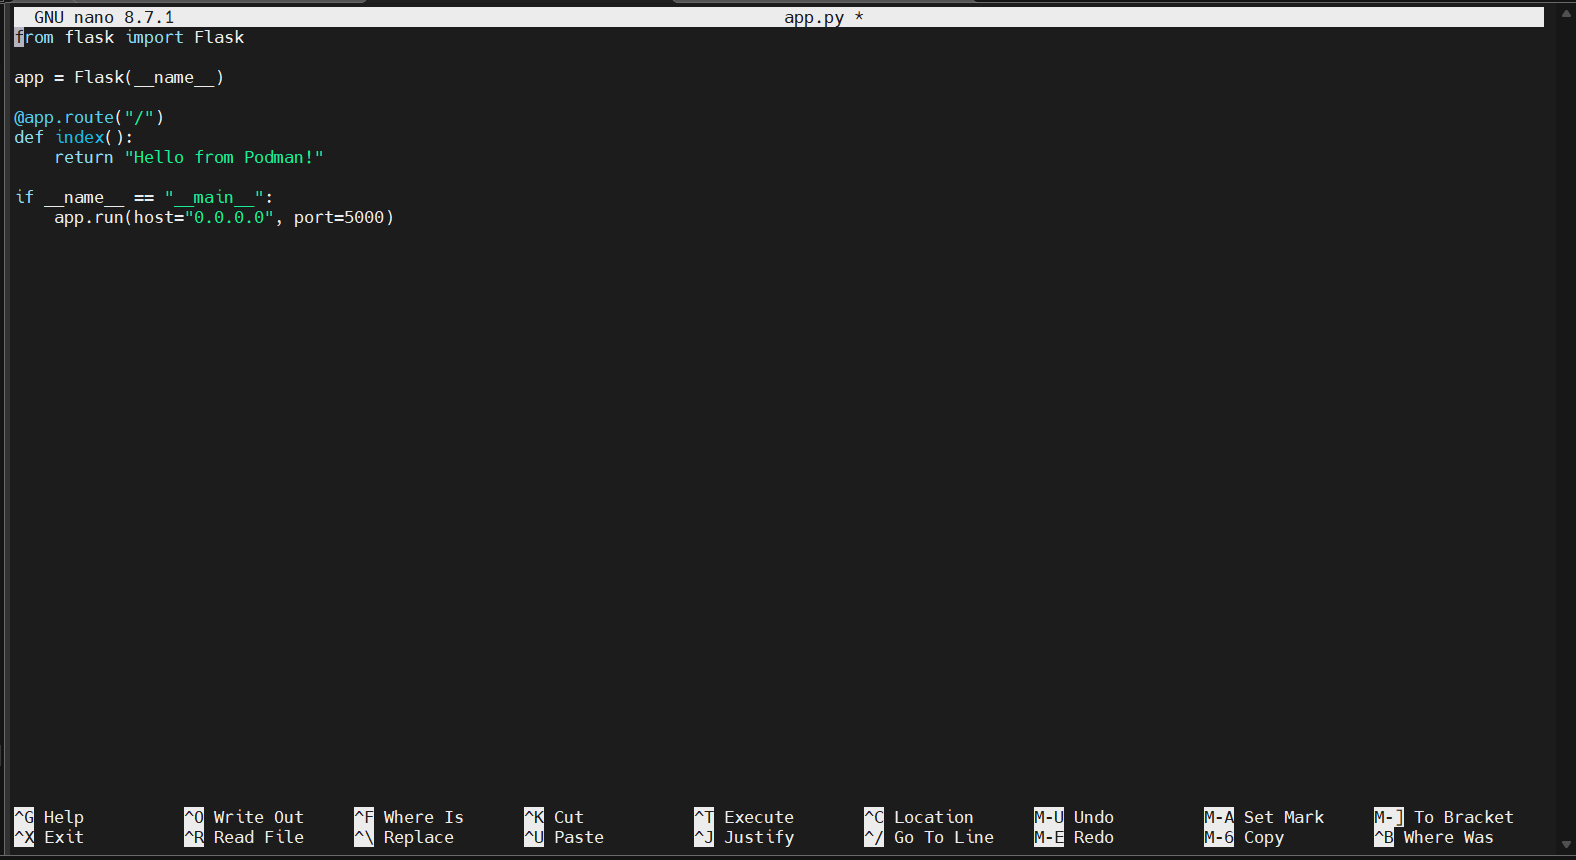Click the "Hello from Podman!" return line

coord(189,157)
